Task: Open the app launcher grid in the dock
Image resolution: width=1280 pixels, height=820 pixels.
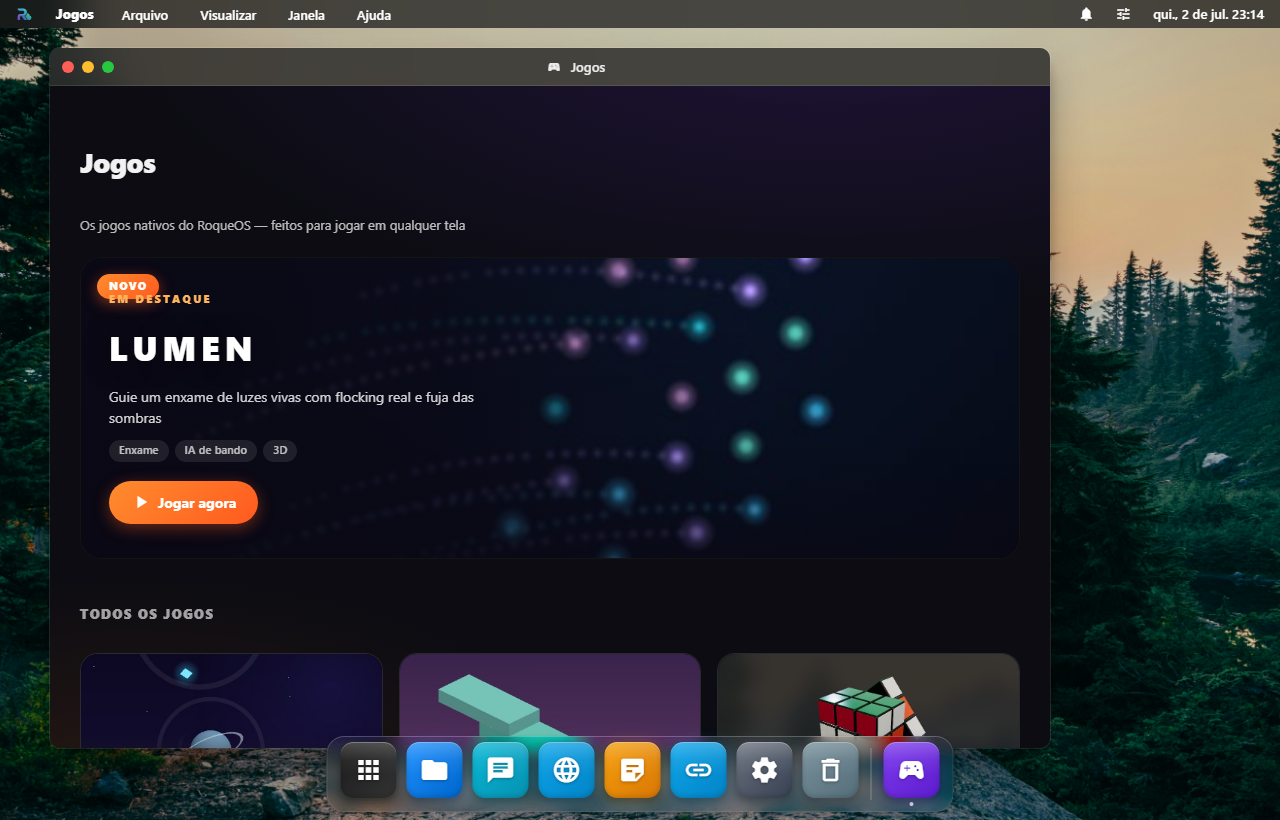Action: [x=369, y=770]
